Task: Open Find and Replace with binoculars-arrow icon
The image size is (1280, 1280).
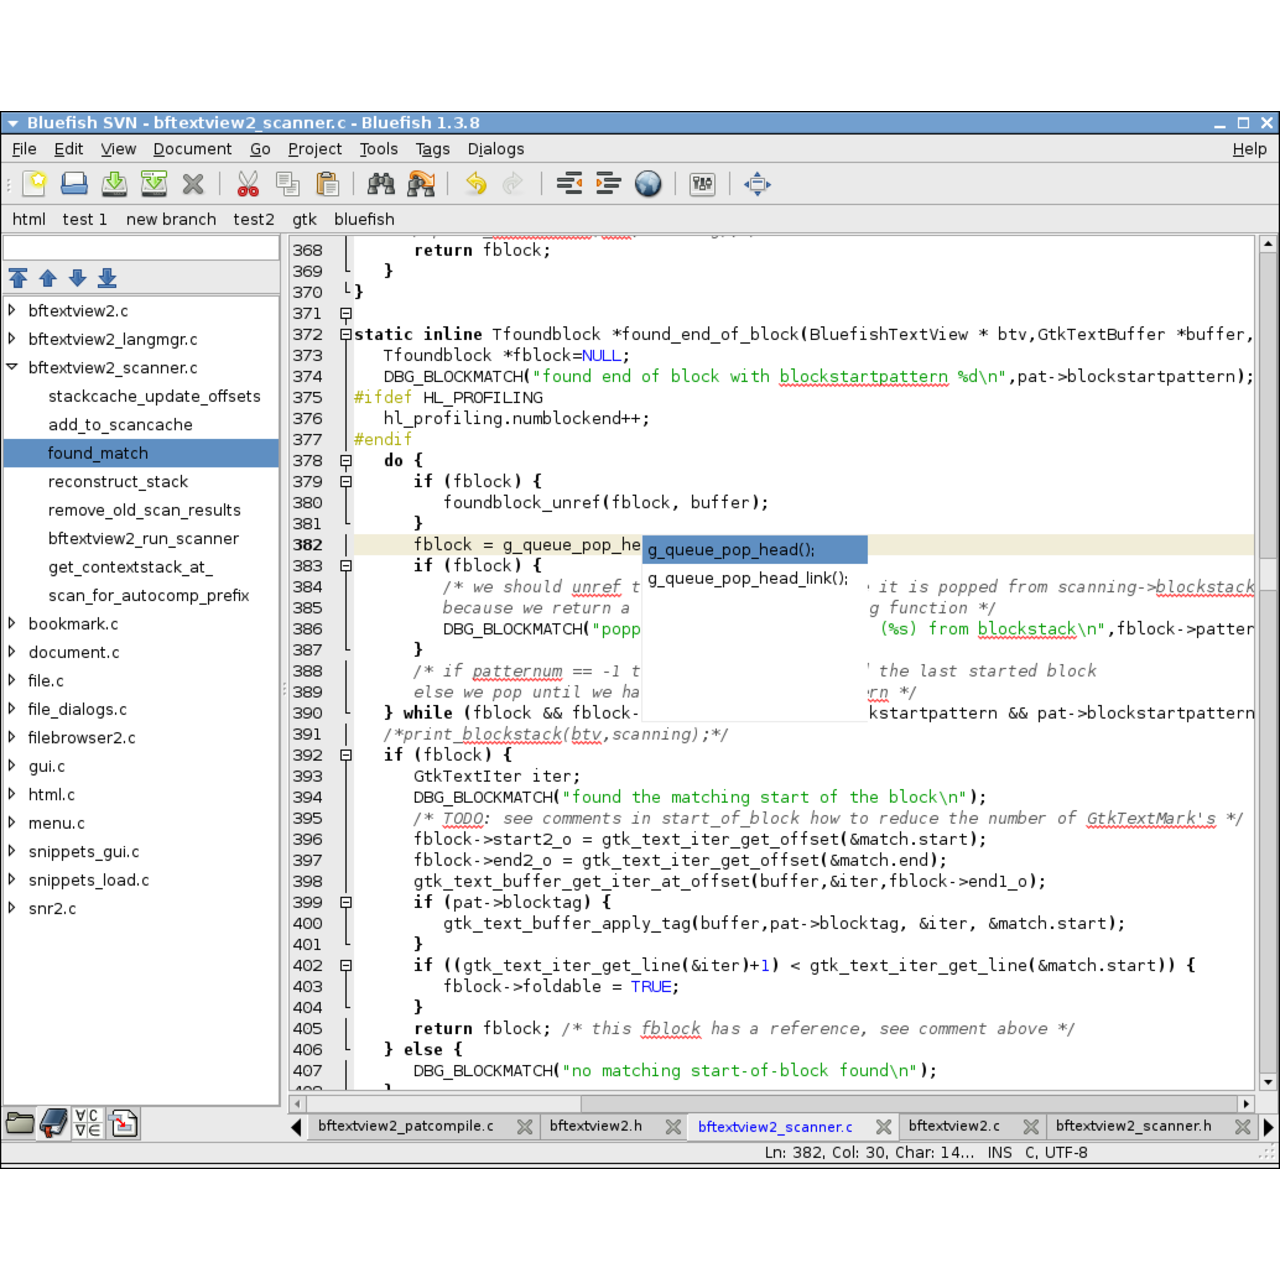Action: [x=421, y=184]
